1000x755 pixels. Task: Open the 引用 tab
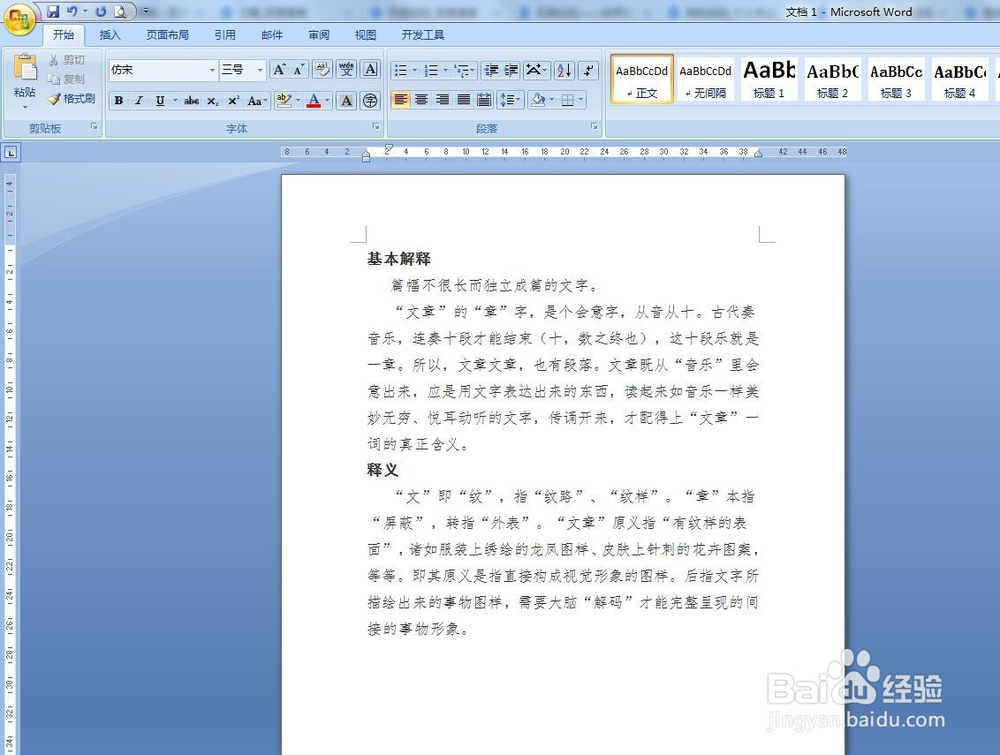[224, 35]
